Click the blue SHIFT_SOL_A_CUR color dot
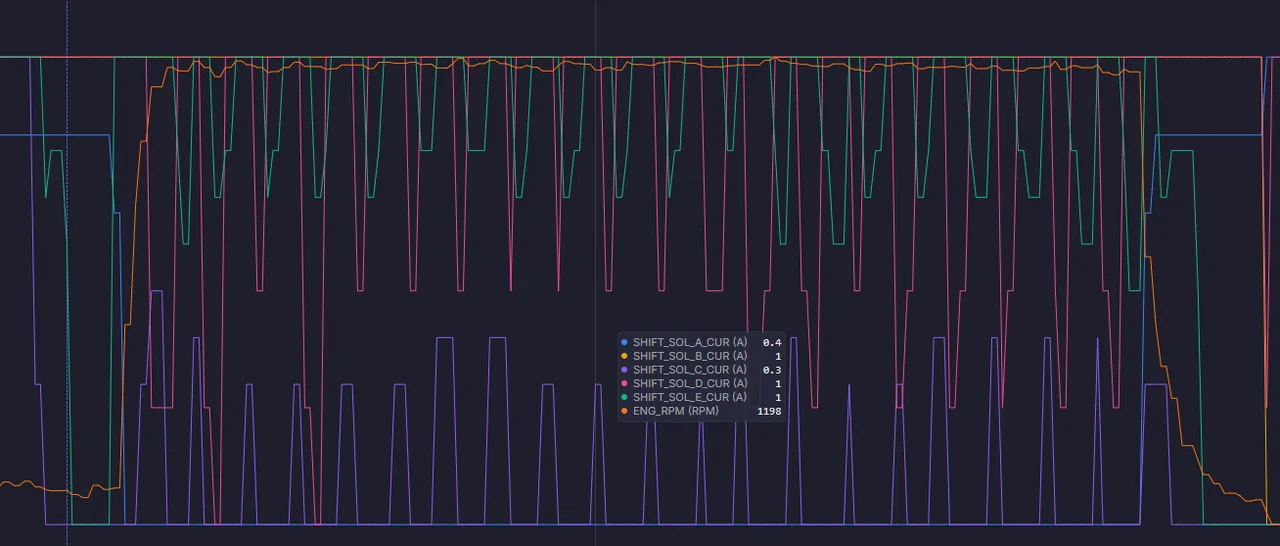This screenshot has height=546, width=1280. coord(625,342)
